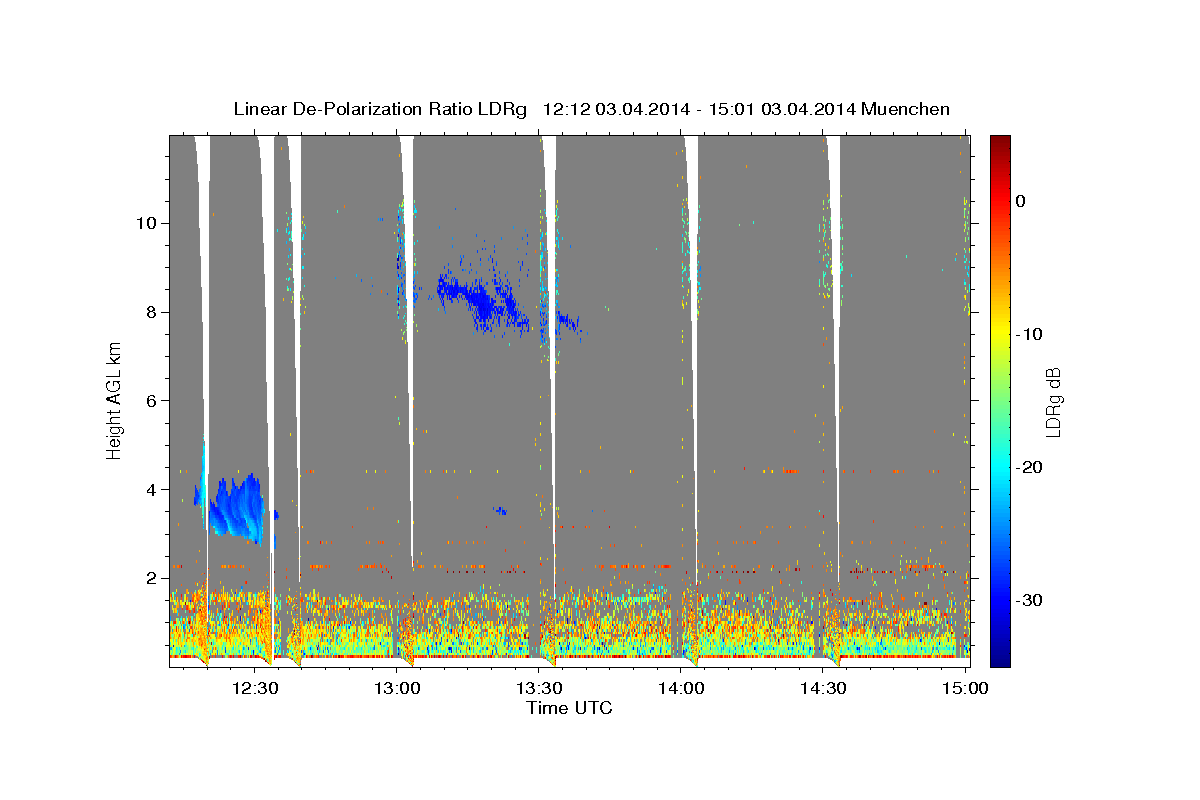Screen dimensions: 1200x800
Task: Click the dark blue bottom of the colorbar
Action: 1000,658
